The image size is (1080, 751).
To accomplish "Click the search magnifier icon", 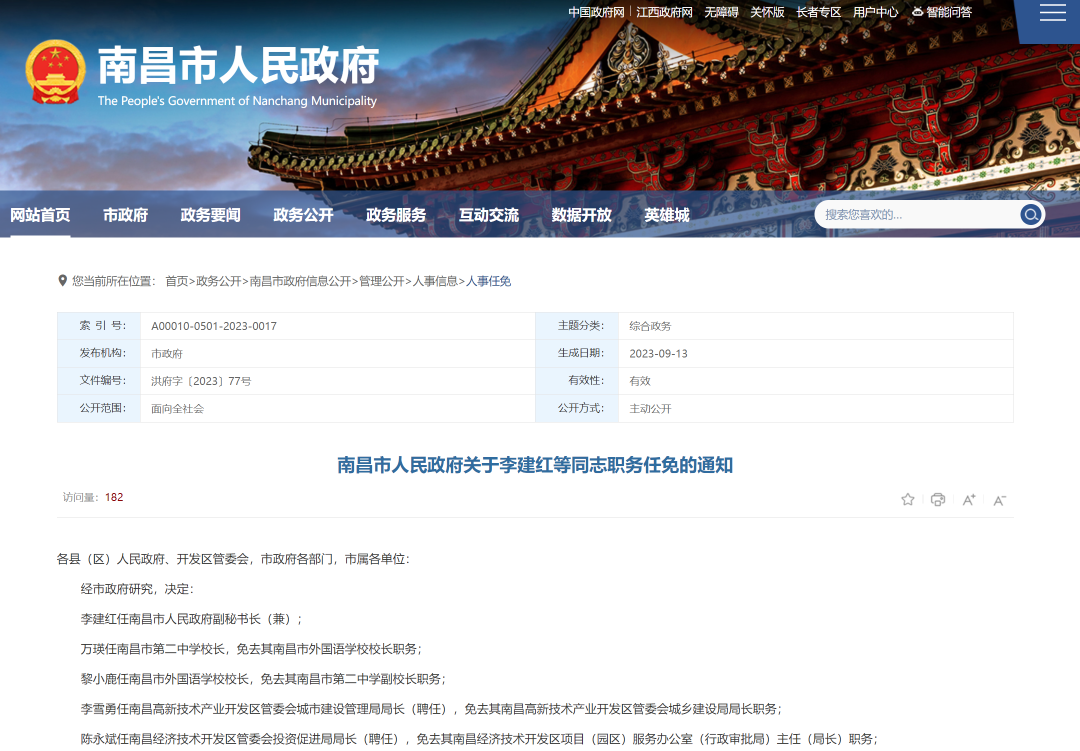I will pos(1031,214).
